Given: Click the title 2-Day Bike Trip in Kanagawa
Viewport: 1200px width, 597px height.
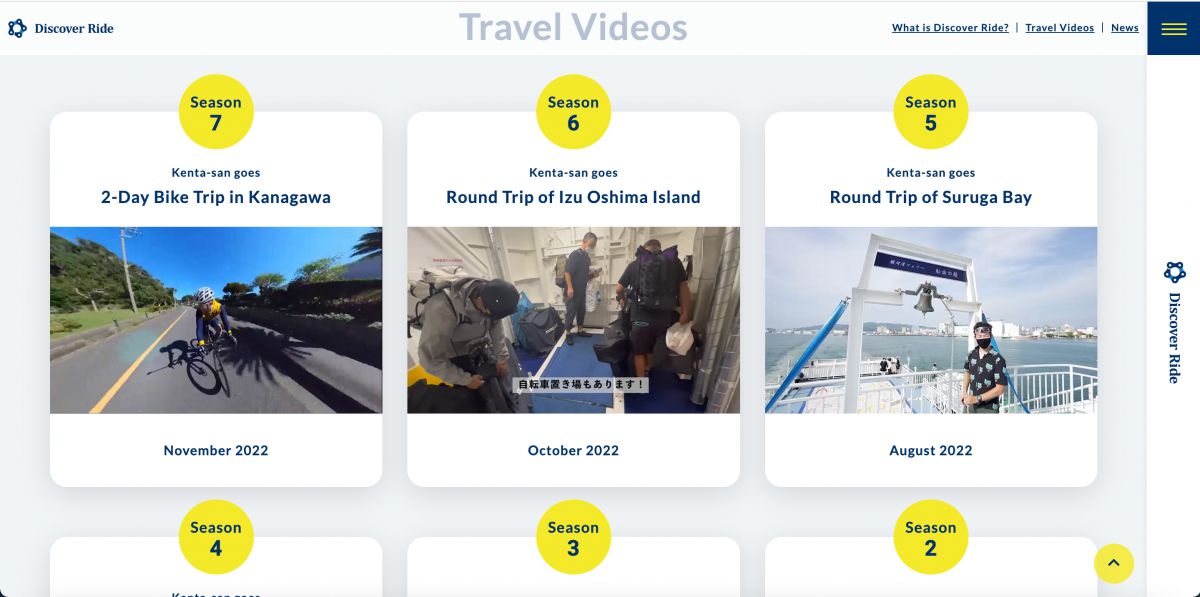Looking at the screenshot, I should coord(216,197).
